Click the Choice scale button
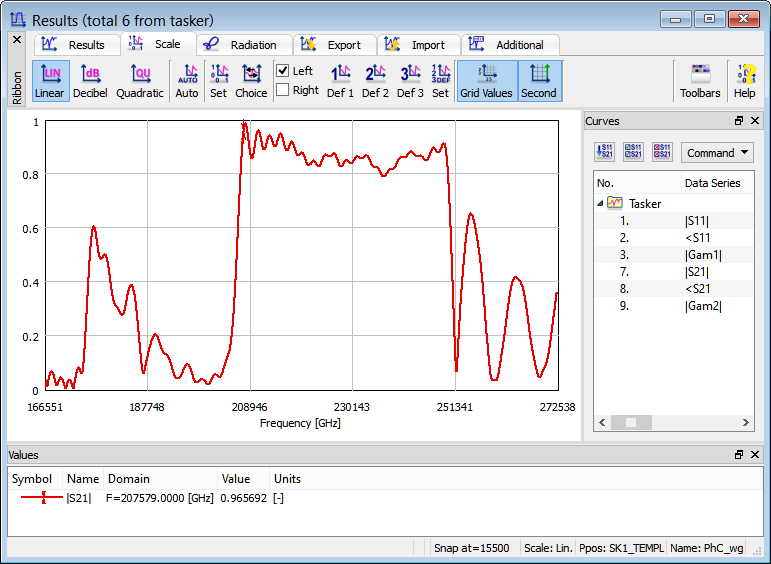Viewport: 771px width, 564px height. pos(251,81)
